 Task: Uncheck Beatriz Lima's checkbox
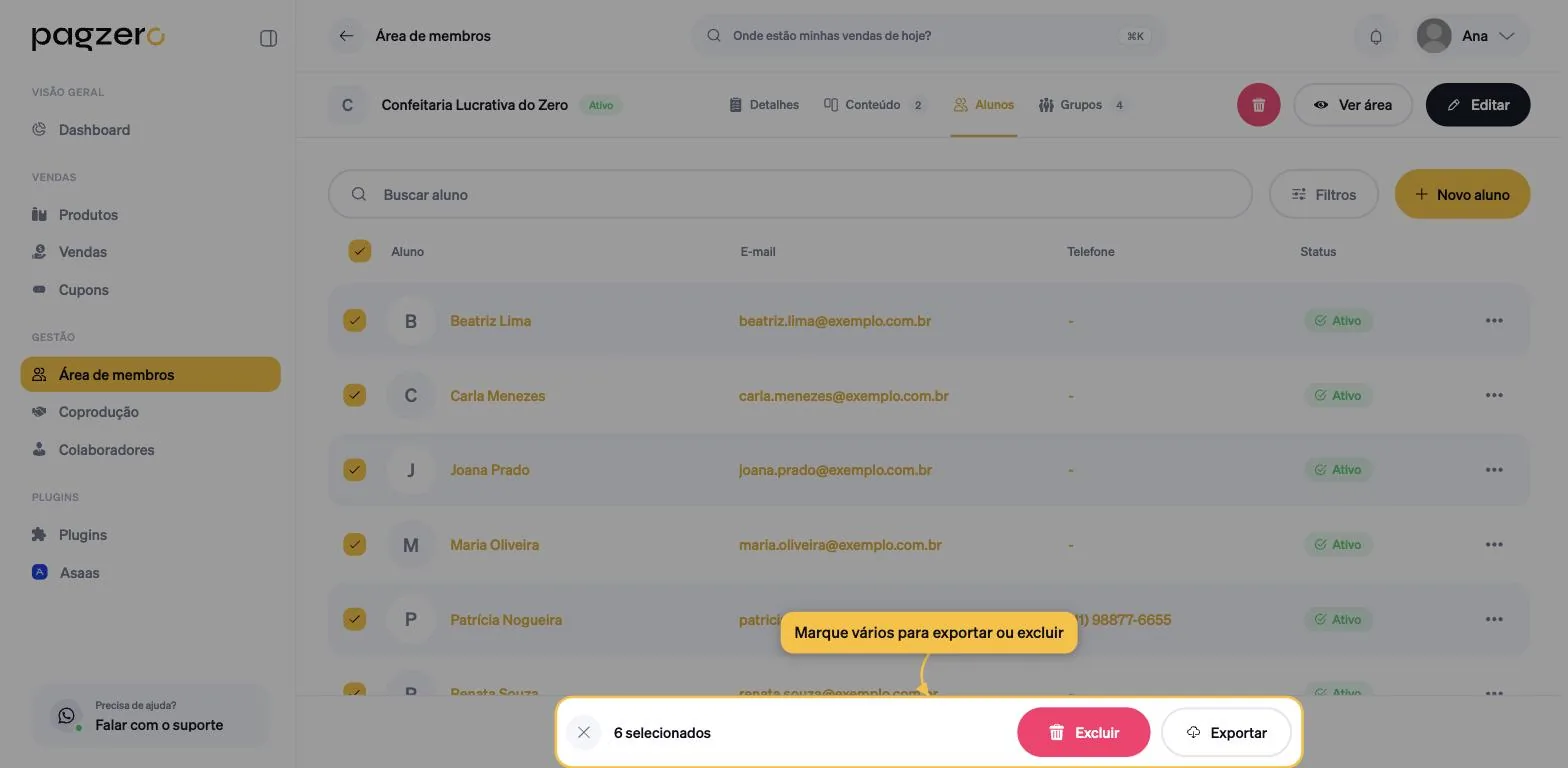(x=355, y=321)
